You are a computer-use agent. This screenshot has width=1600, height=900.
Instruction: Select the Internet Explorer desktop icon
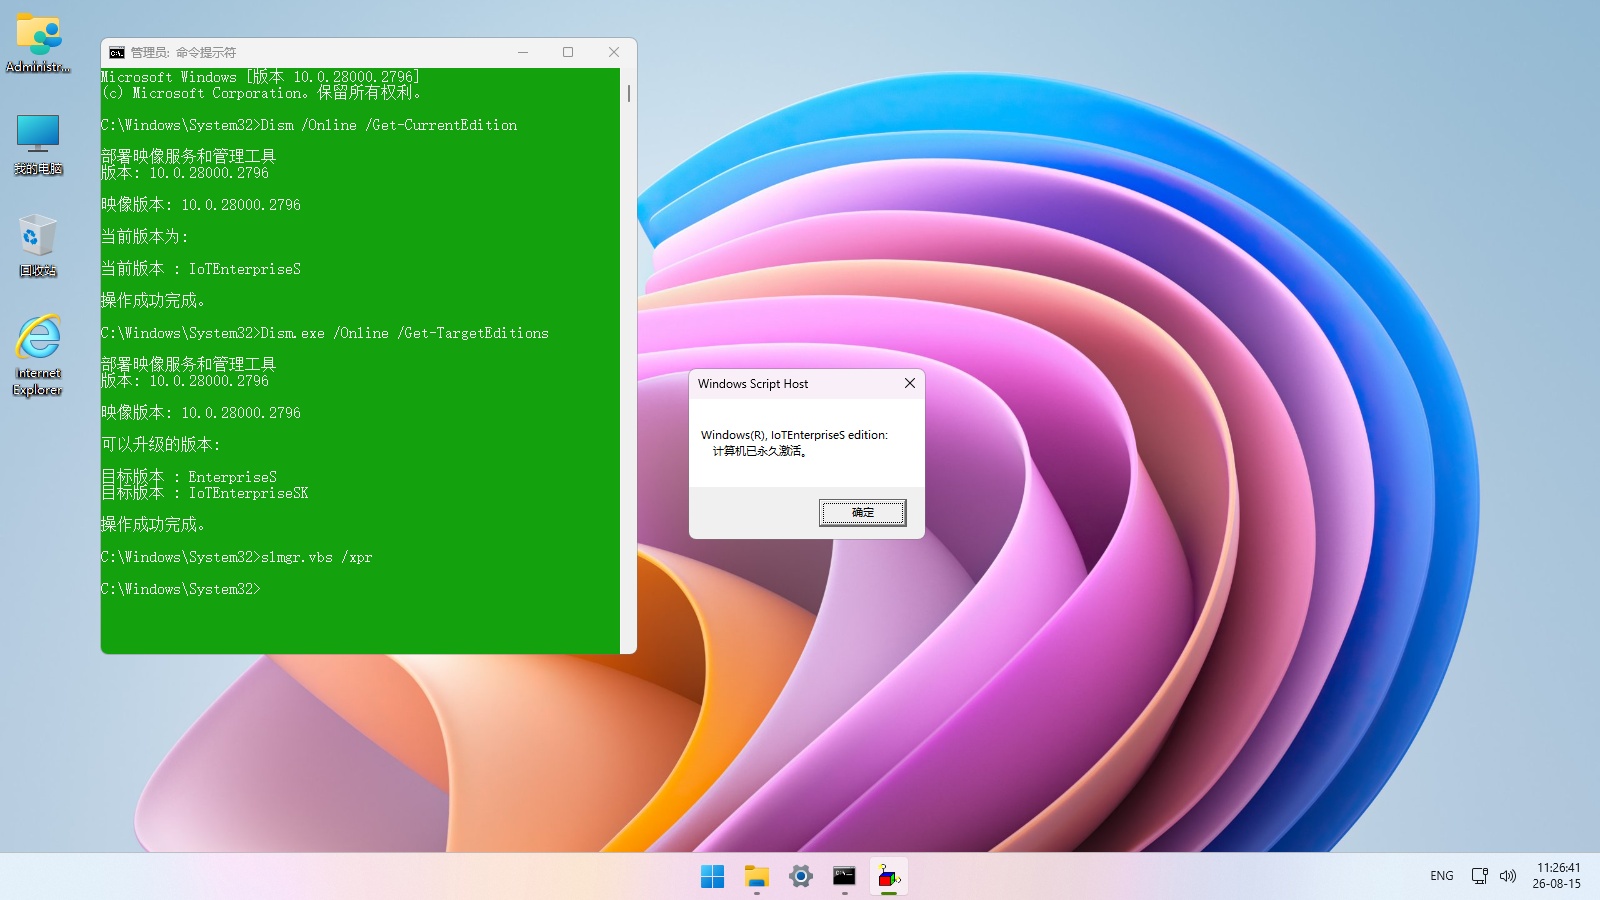(38, 355)
